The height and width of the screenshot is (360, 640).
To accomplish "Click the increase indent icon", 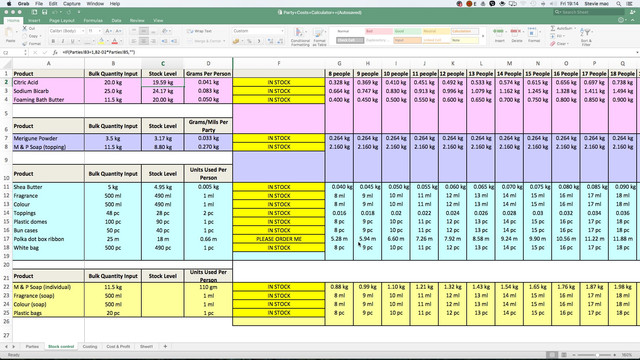I will pos(174,41).
